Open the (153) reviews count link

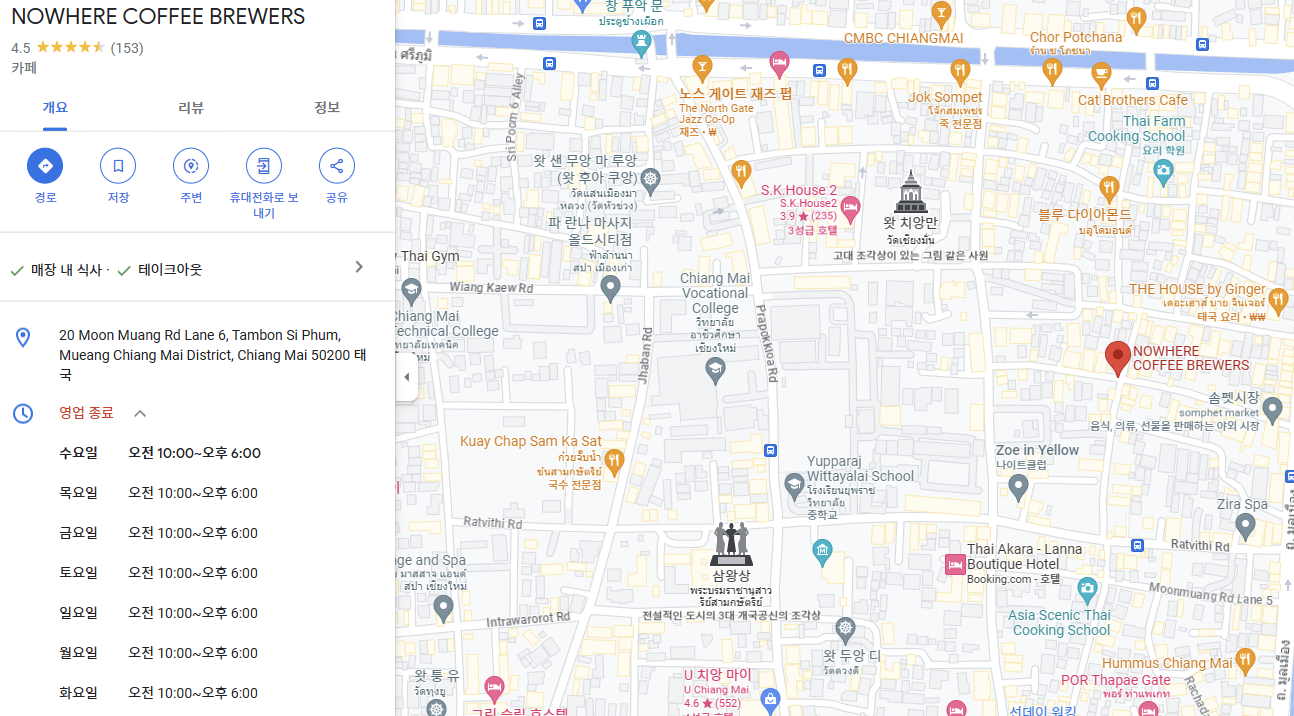[x=127, y=47]
